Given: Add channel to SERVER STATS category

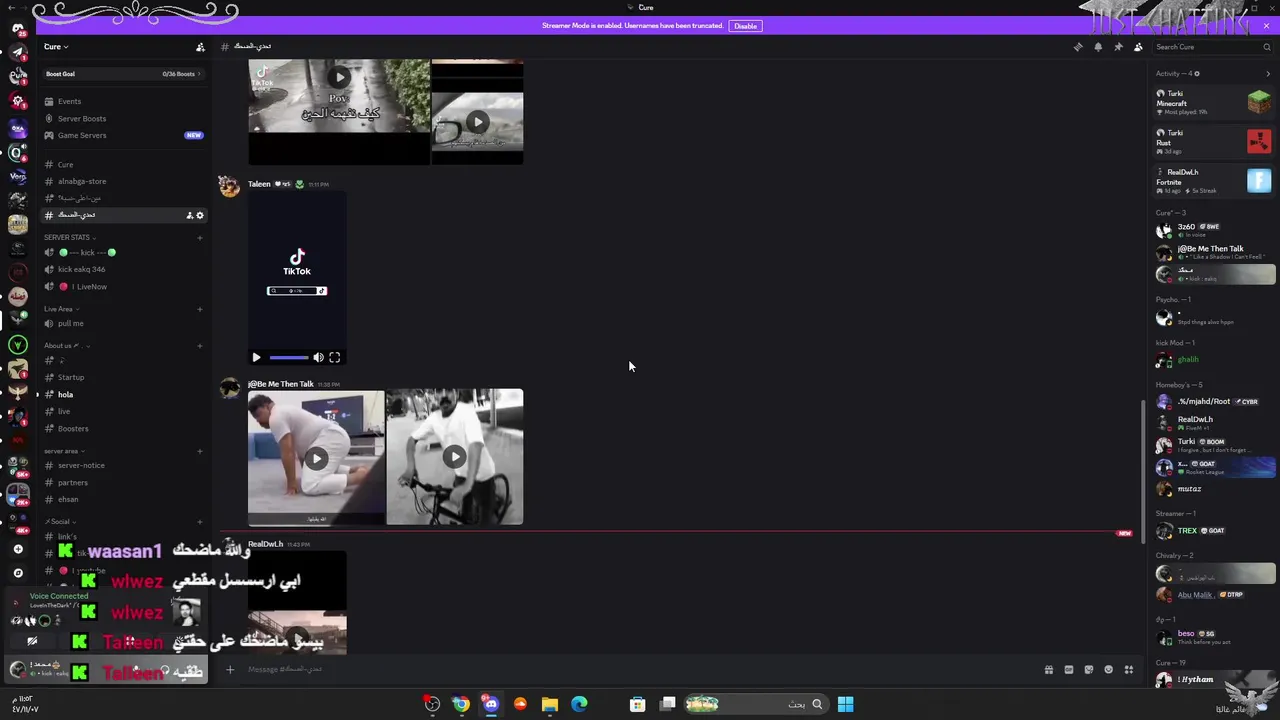Looking at the screenshot, I should [200, 237].
